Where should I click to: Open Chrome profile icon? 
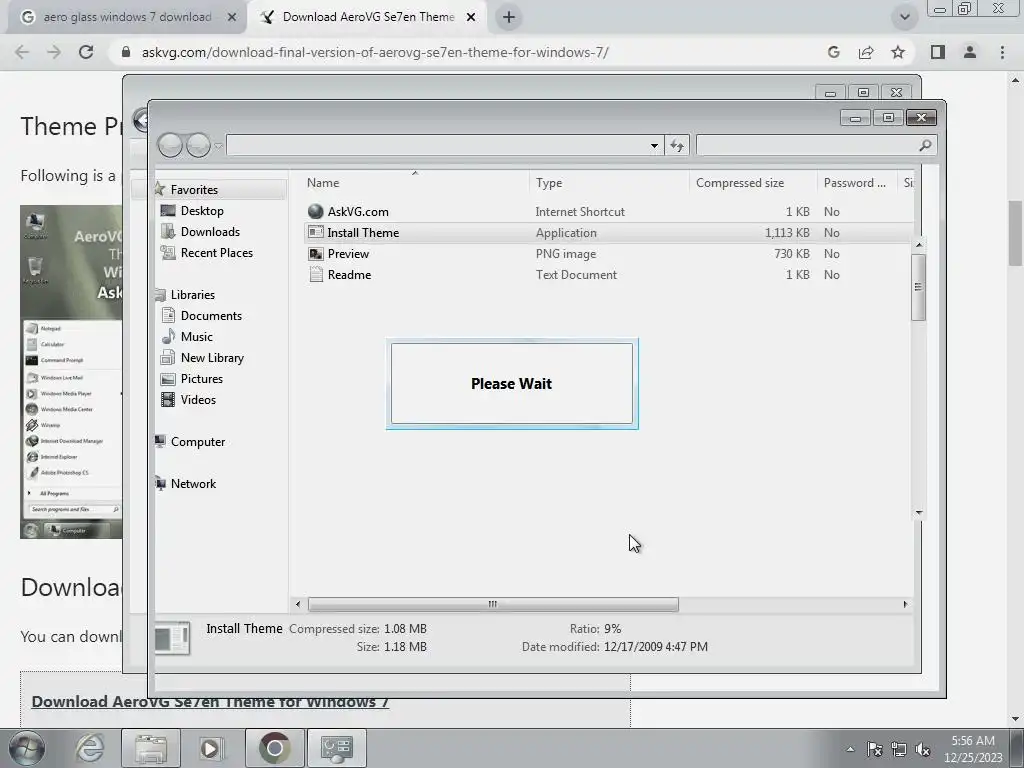(970, 52)
